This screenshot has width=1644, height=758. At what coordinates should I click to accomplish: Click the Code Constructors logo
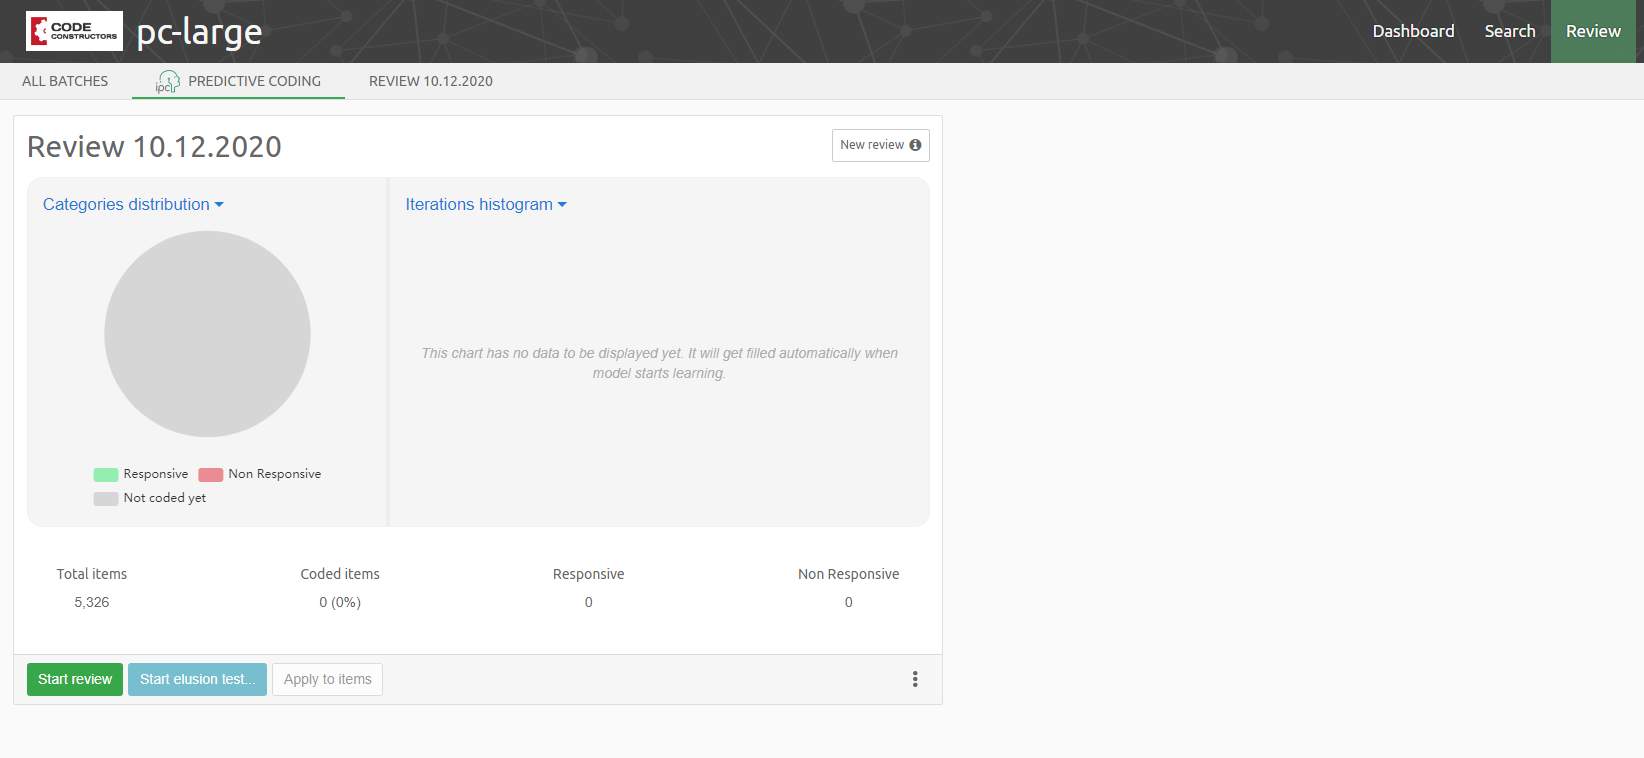74,31
